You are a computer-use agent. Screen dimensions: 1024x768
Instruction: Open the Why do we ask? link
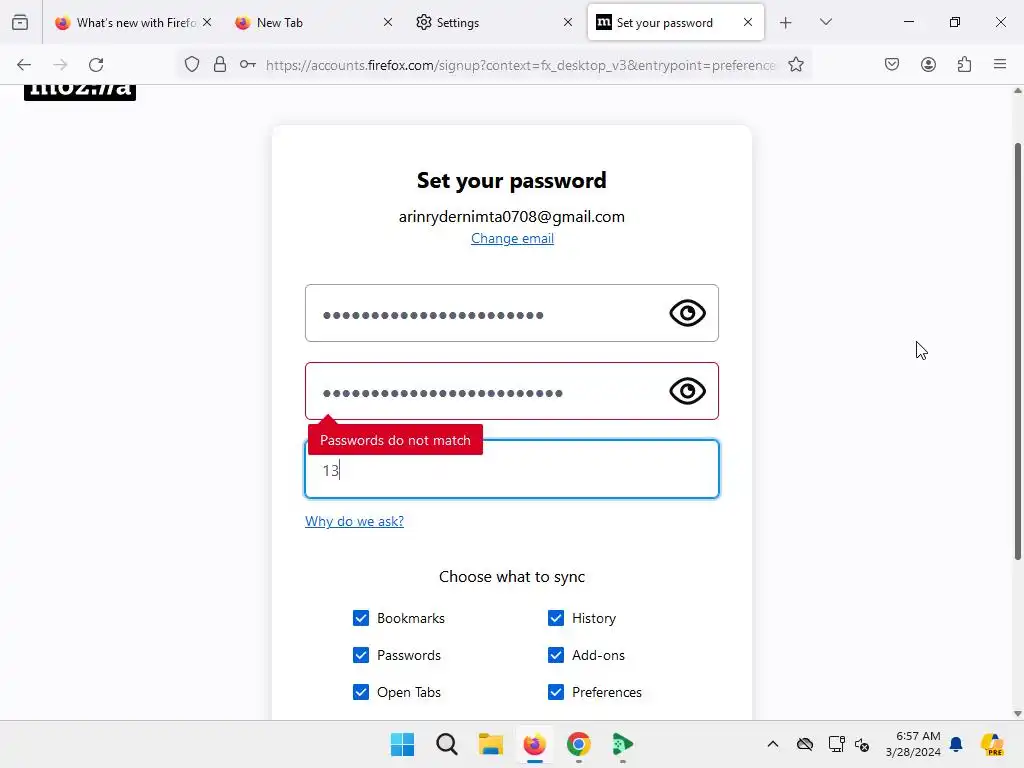click(x=355, y=521)
